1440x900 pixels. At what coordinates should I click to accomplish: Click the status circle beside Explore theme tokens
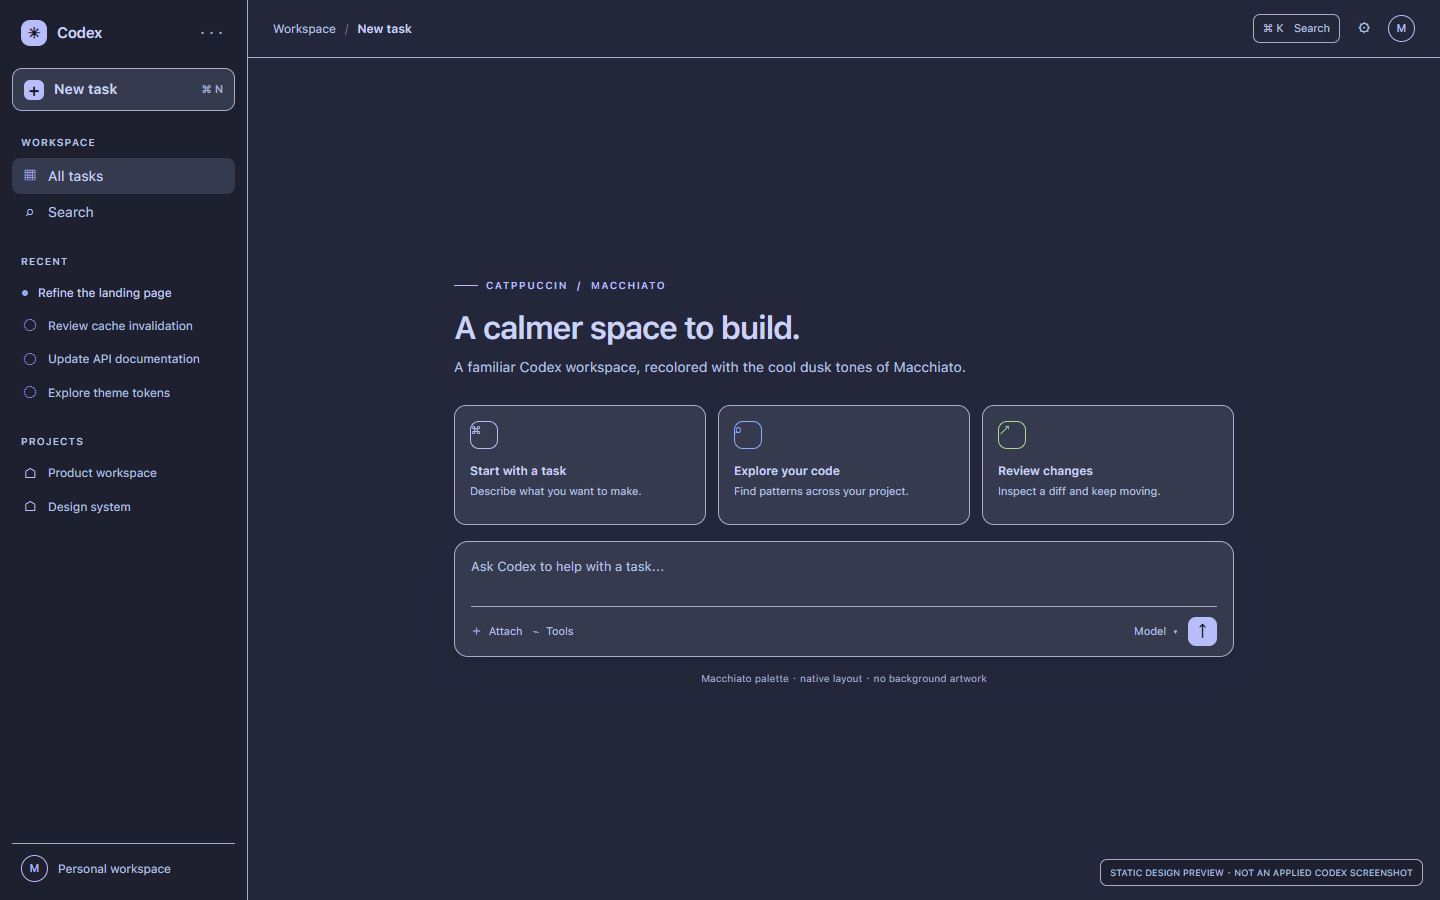point(30,393)
